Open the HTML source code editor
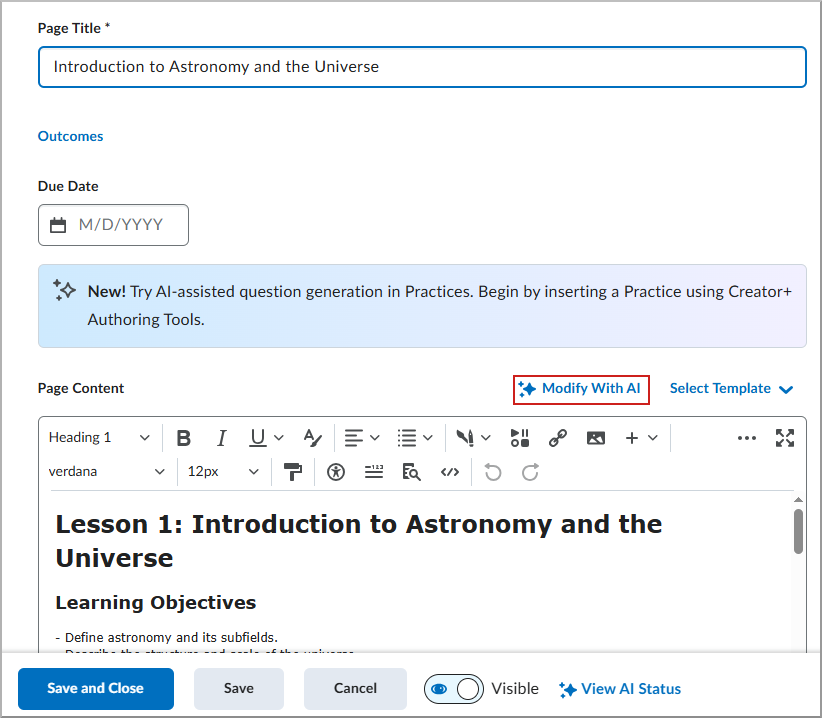This screenshot has width=822, height=718. (x=449, y=472)
